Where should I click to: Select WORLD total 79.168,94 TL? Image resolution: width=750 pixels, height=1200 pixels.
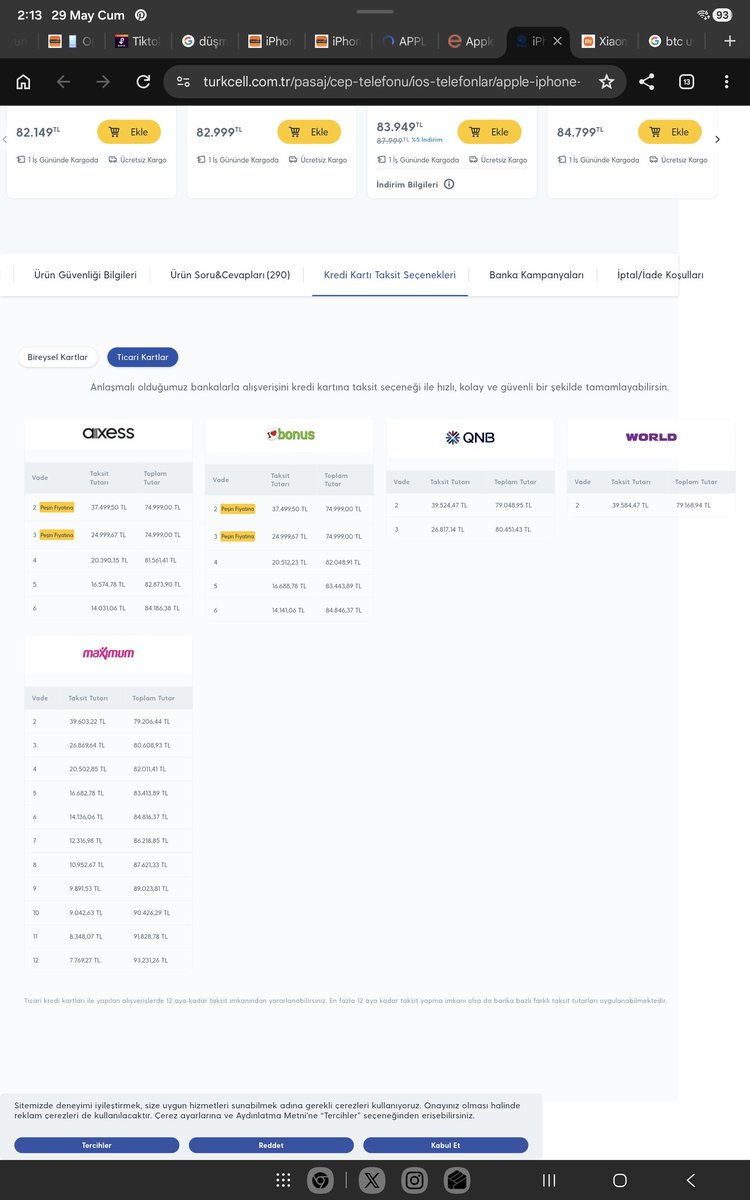[693, 505]
